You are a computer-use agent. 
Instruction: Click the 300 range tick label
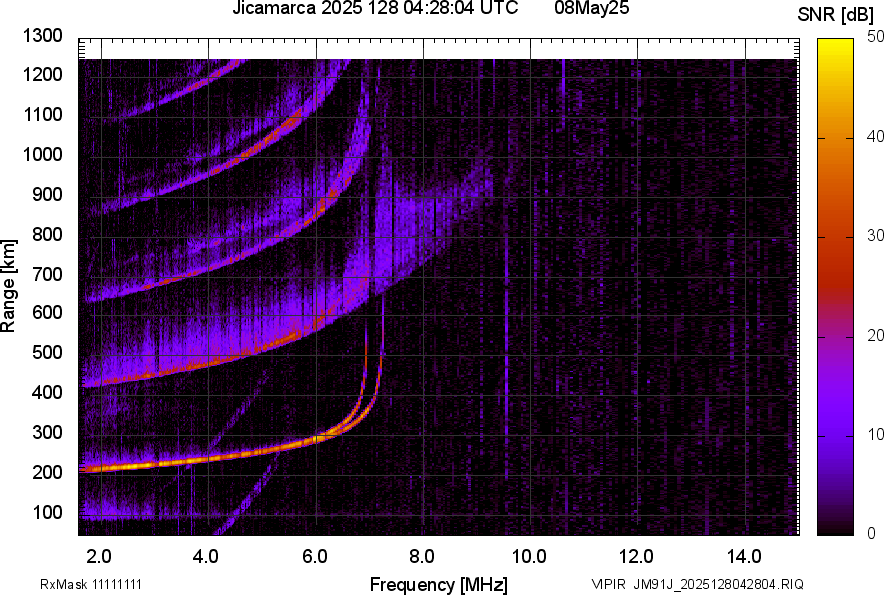[x=47, y=433]
